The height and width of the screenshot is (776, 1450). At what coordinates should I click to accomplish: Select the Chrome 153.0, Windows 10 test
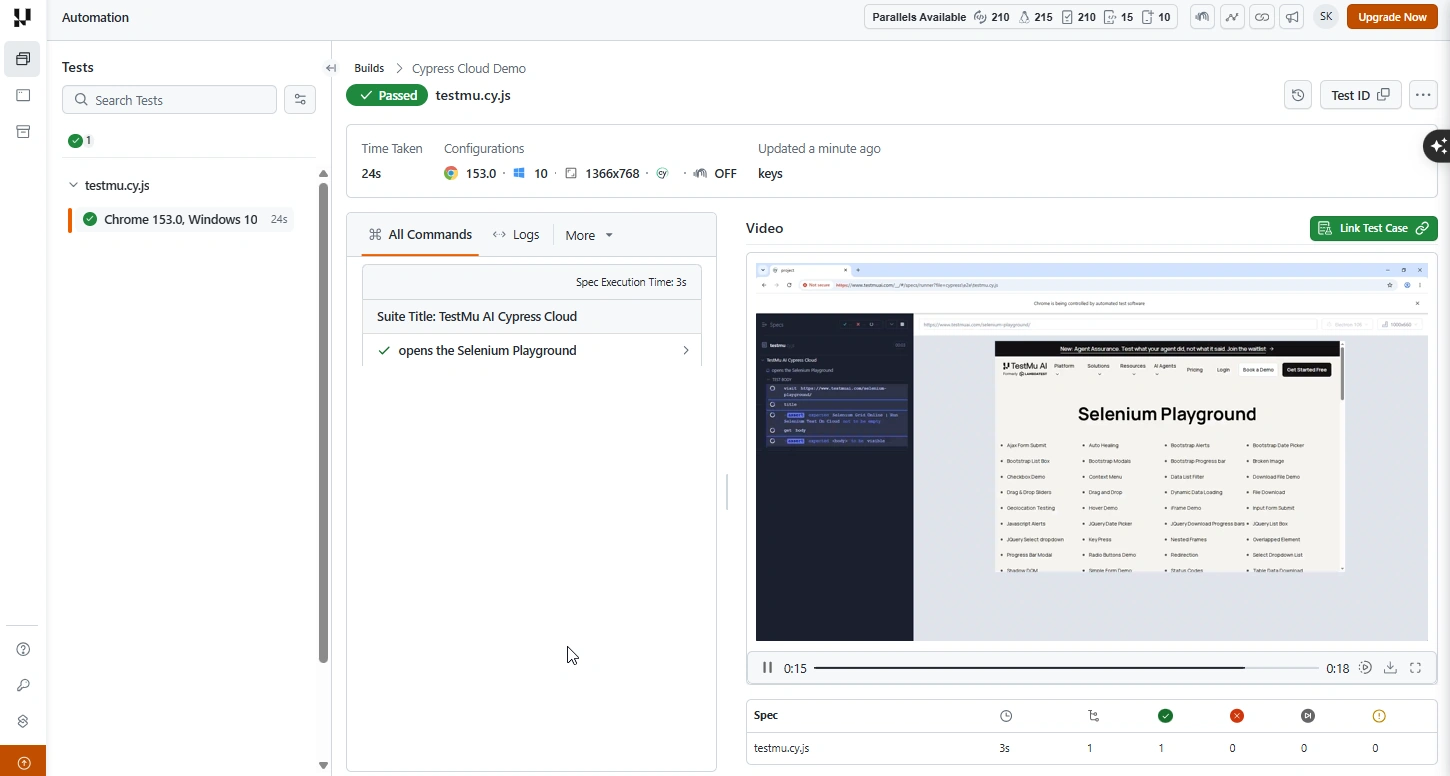coord(180,219)
